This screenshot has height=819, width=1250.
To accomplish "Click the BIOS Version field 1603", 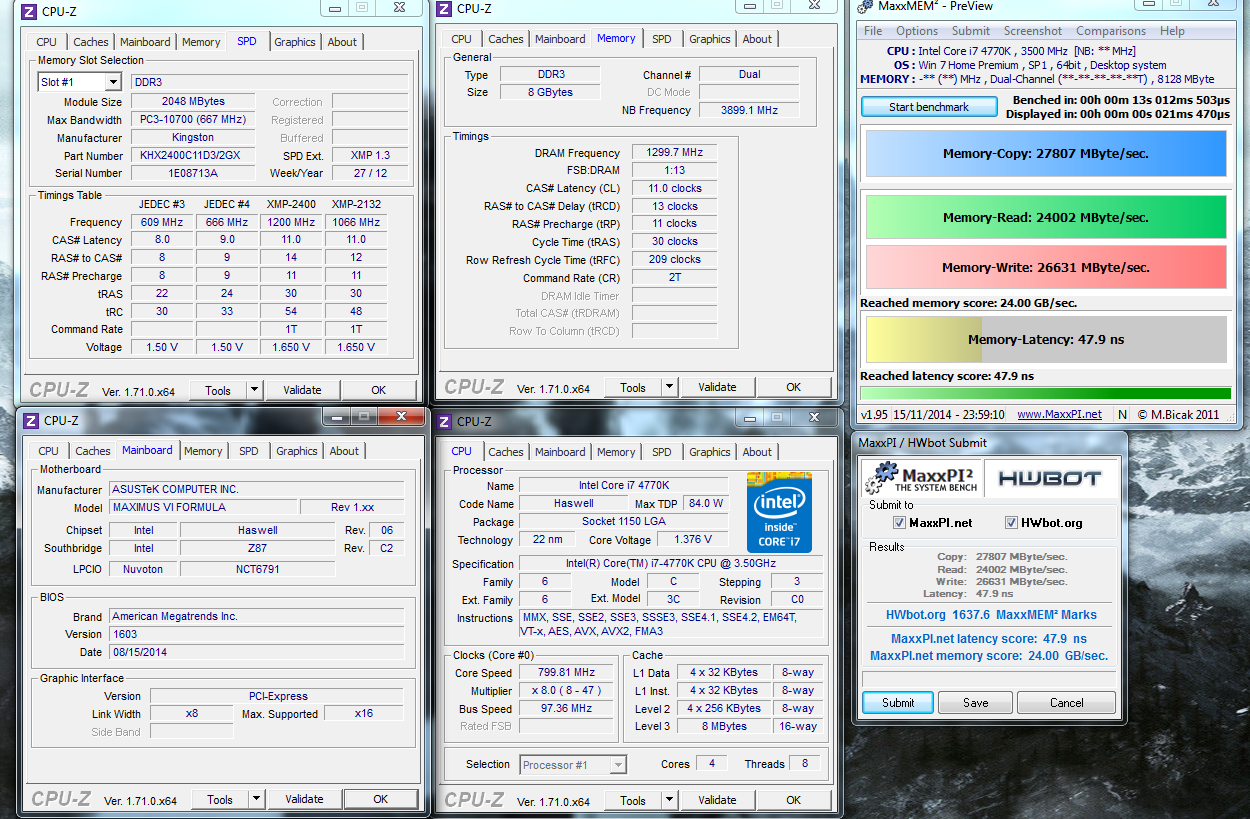I will (257, 634).
